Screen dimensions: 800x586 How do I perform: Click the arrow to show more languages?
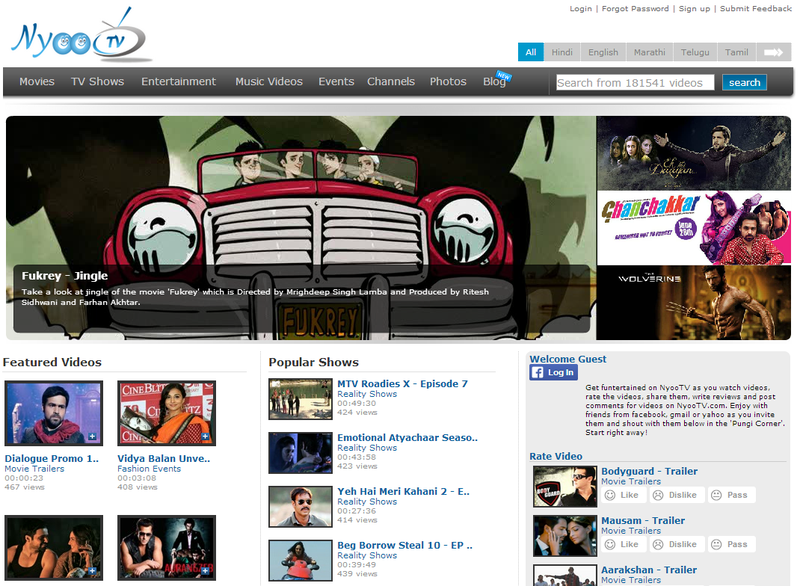click(x=773, y=52)
